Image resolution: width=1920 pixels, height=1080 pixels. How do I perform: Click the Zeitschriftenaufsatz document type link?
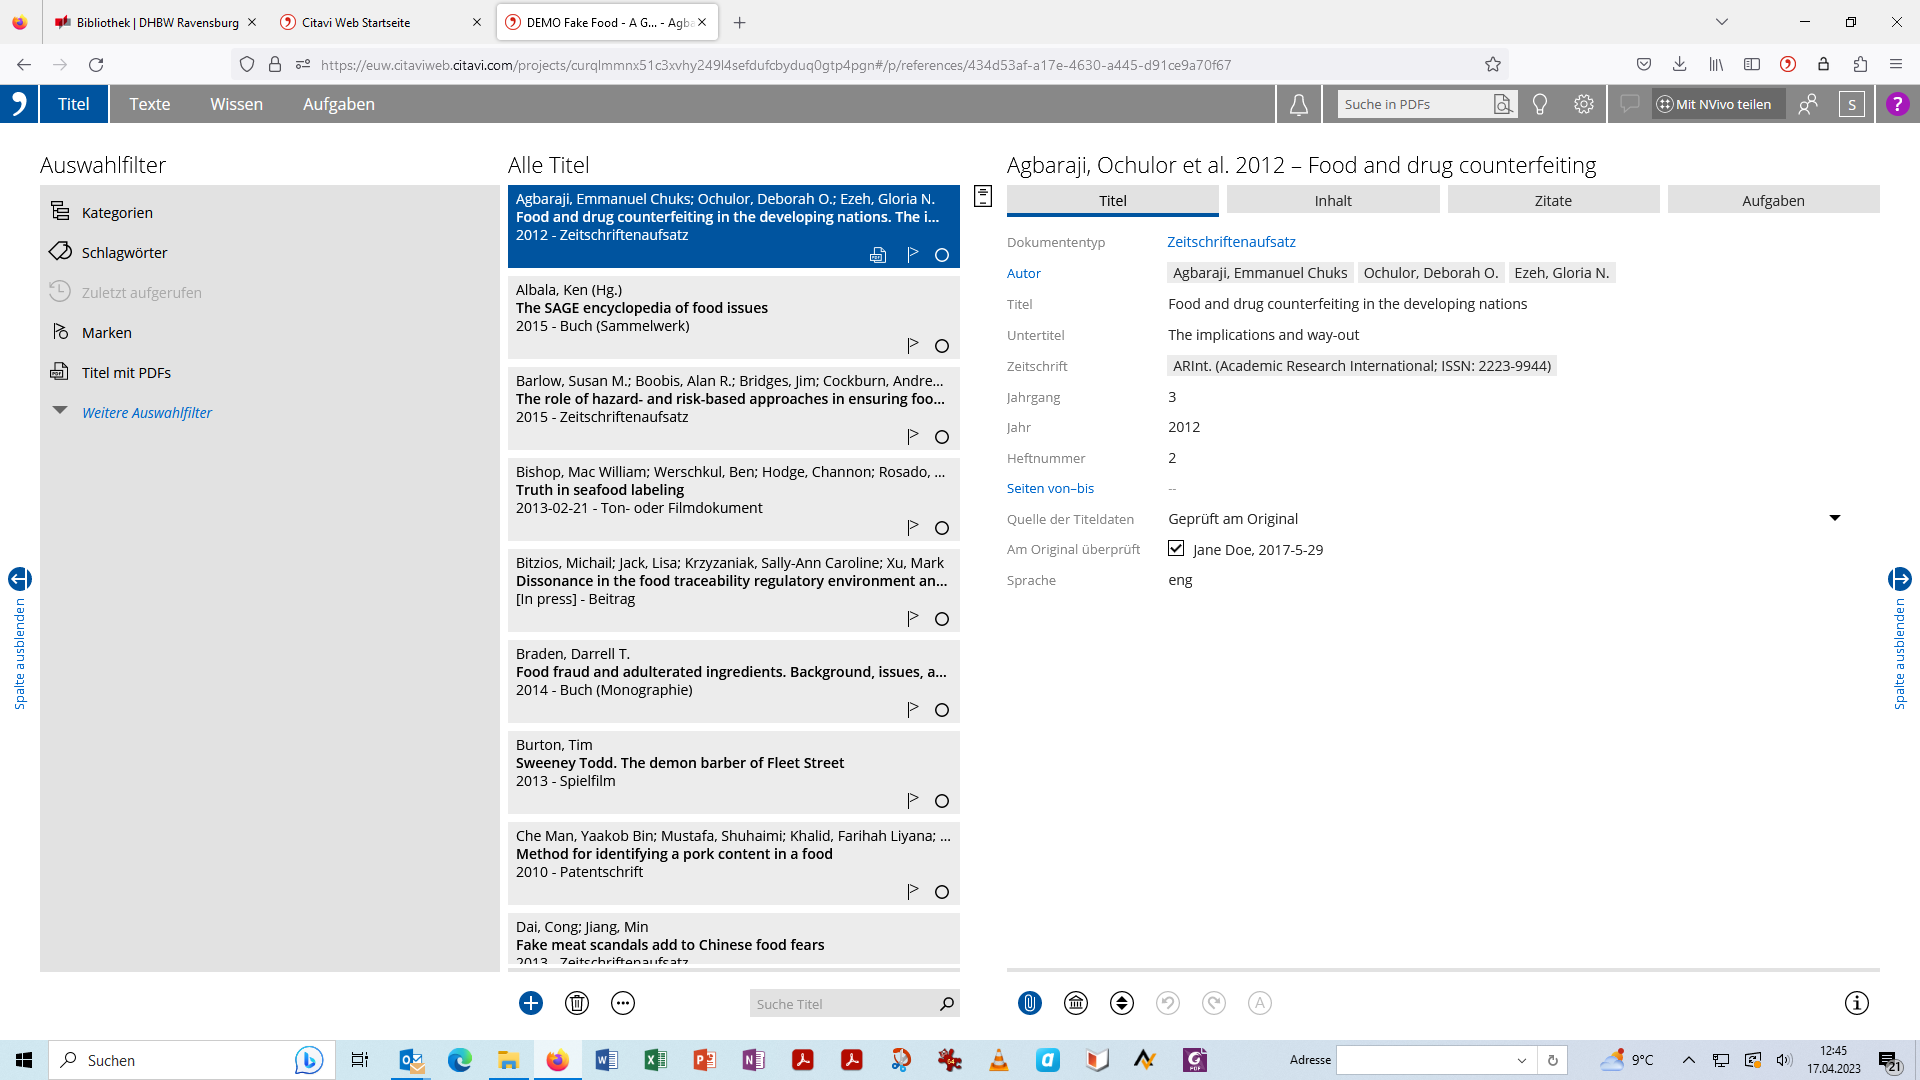point(1232,242)
